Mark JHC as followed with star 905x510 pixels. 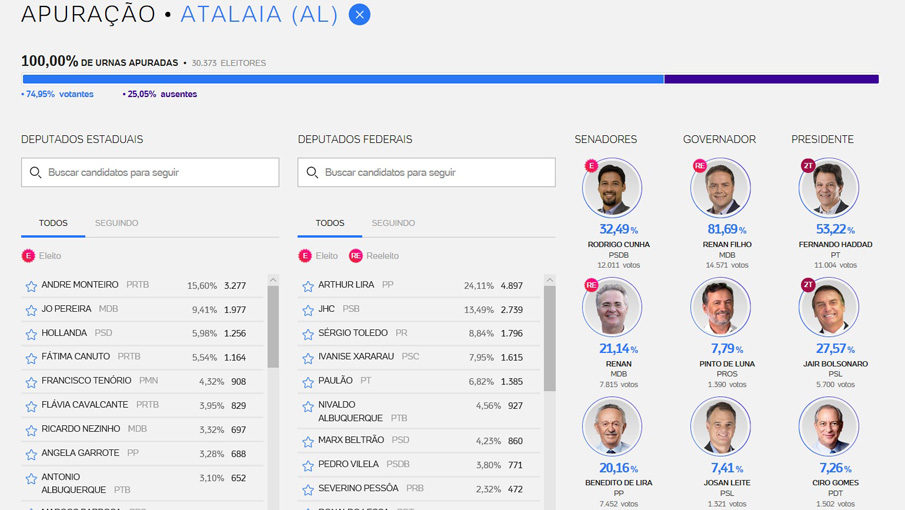point(308,310)
